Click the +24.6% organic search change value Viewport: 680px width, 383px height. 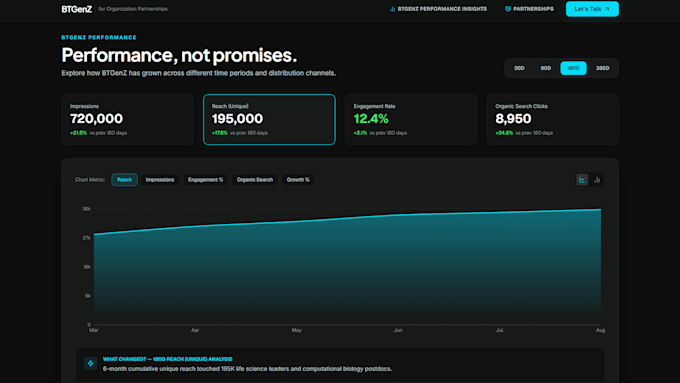tap(504, 133)
